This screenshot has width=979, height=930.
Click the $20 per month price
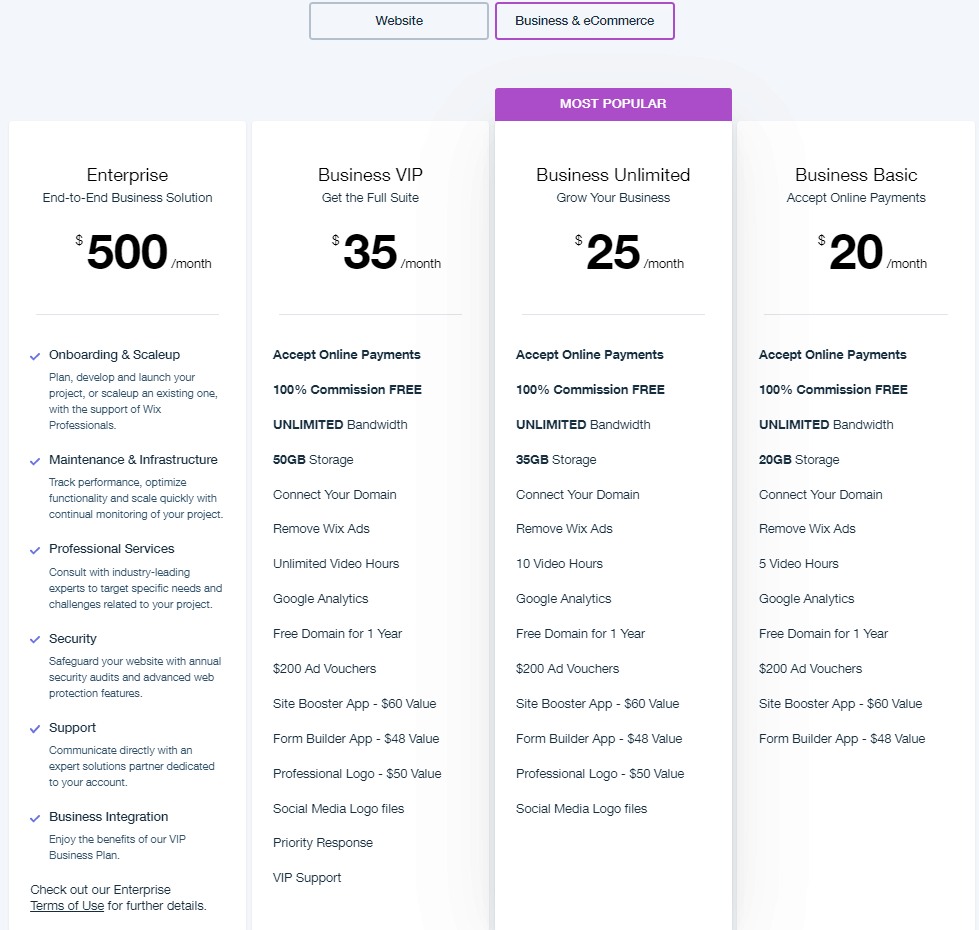(872, 252)
